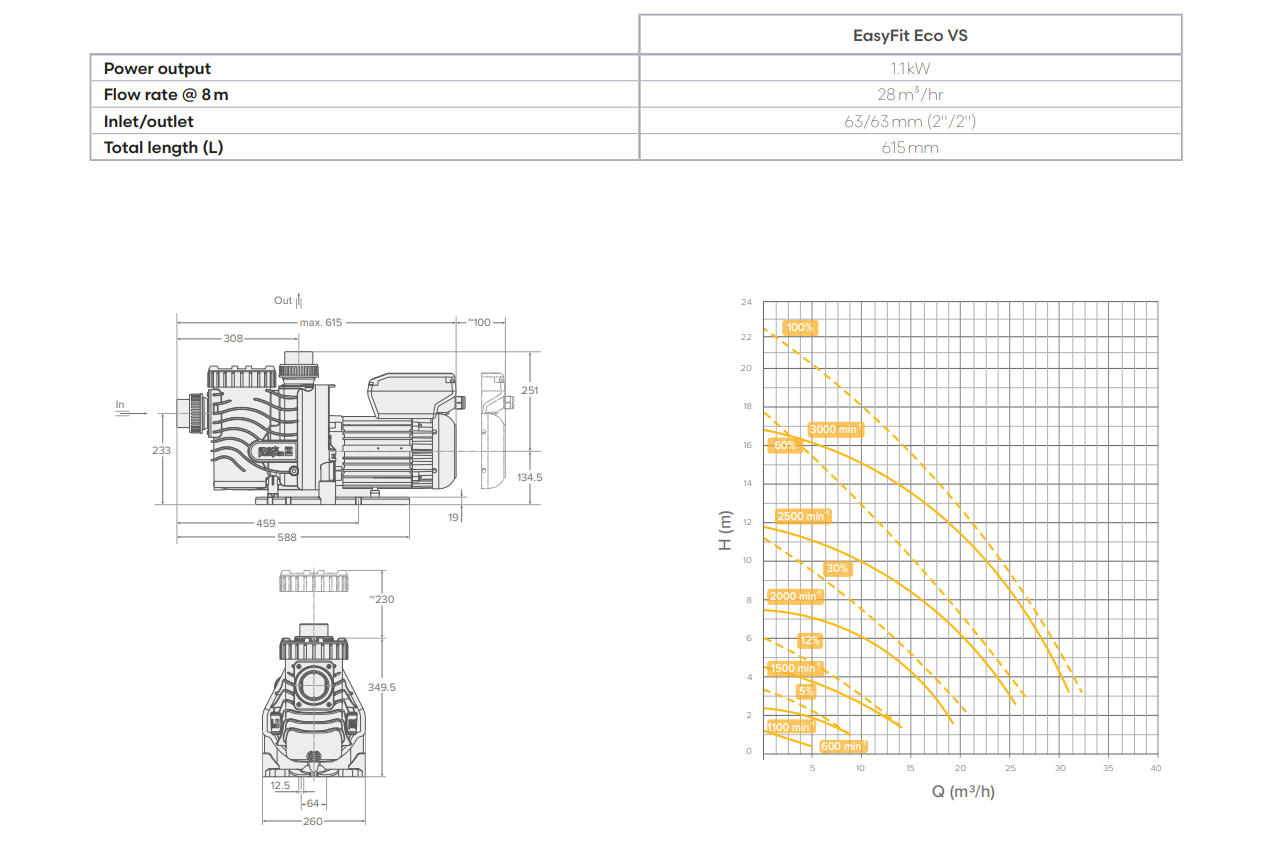1282x841 pixels.
Task: Click the side-view pump drawing
Action: pos(320,430)
